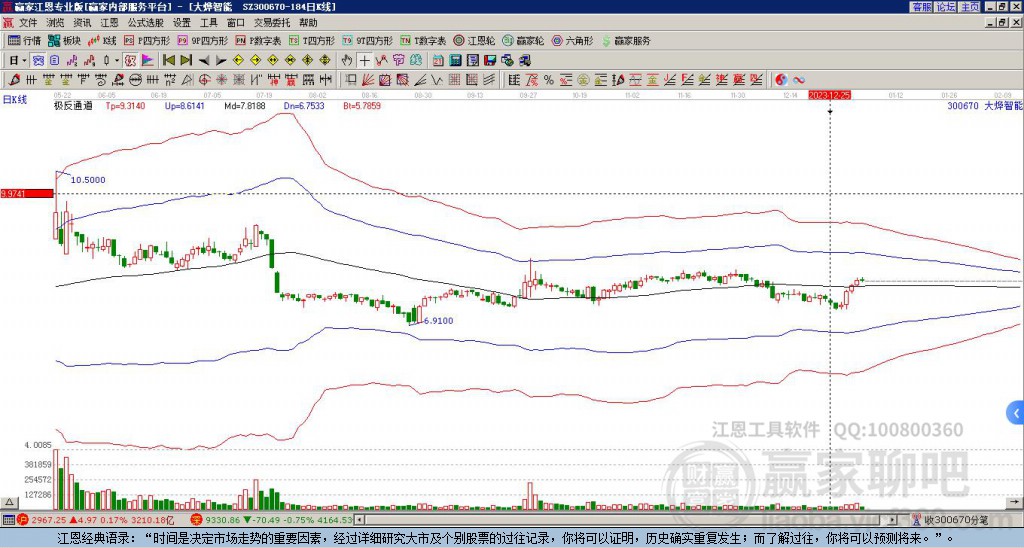Open the 9T四方形 tool
1024x548 pixels.
point(368,40)
